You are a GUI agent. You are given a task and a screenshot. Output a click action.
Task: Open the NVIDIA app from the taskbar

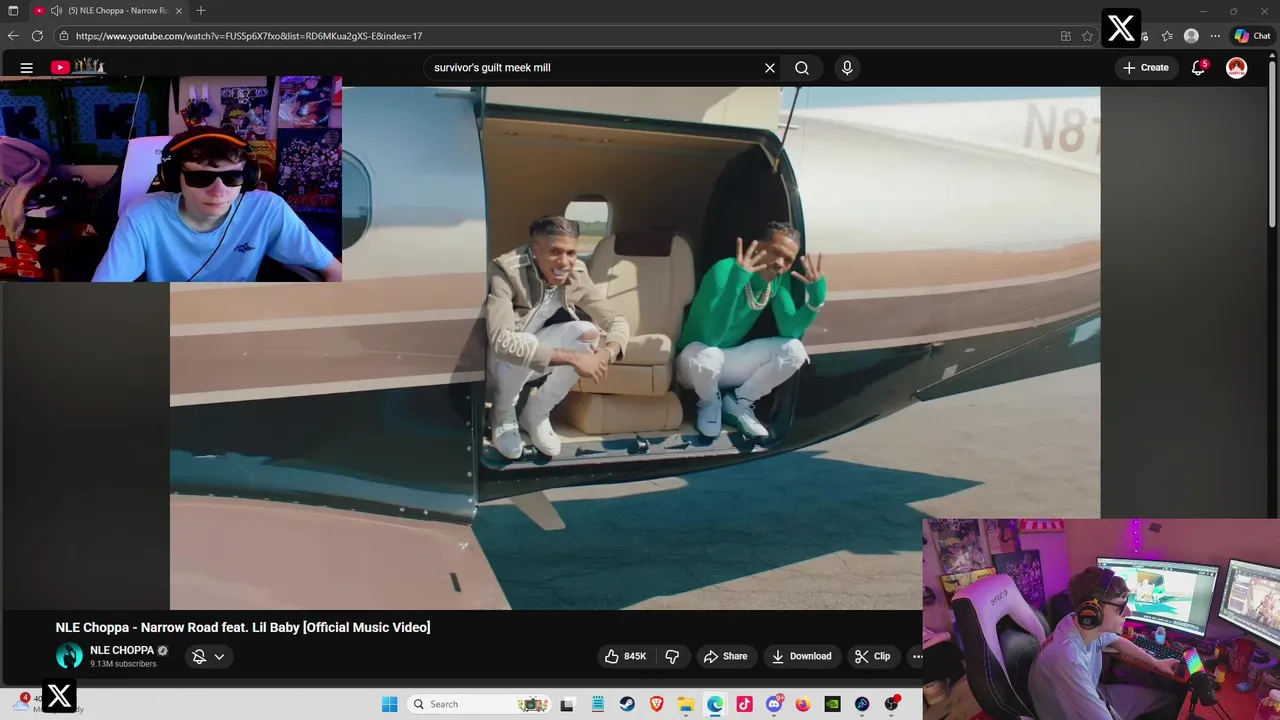(x=832, y=704)
